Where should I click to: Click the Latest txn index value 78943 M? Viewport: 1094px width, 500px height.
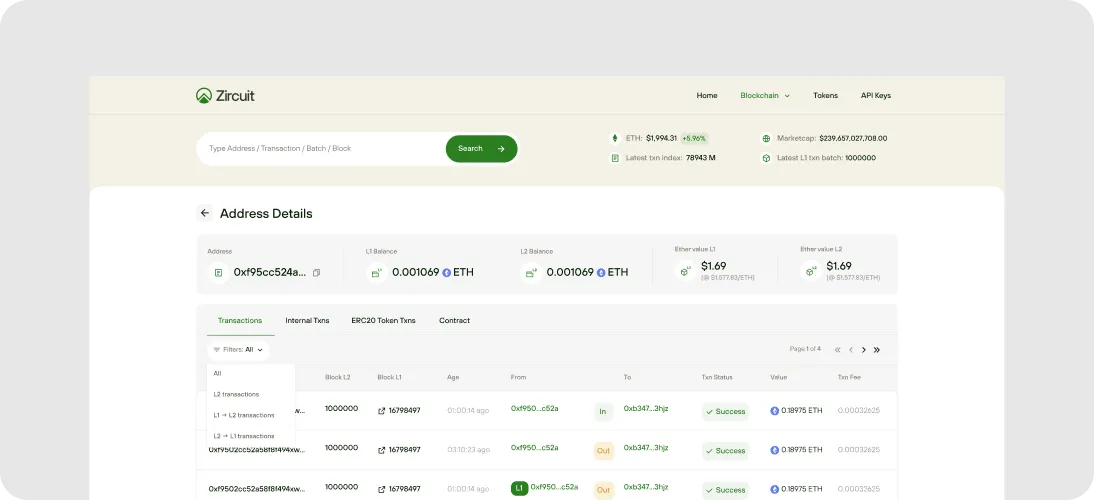coord(700,158)
